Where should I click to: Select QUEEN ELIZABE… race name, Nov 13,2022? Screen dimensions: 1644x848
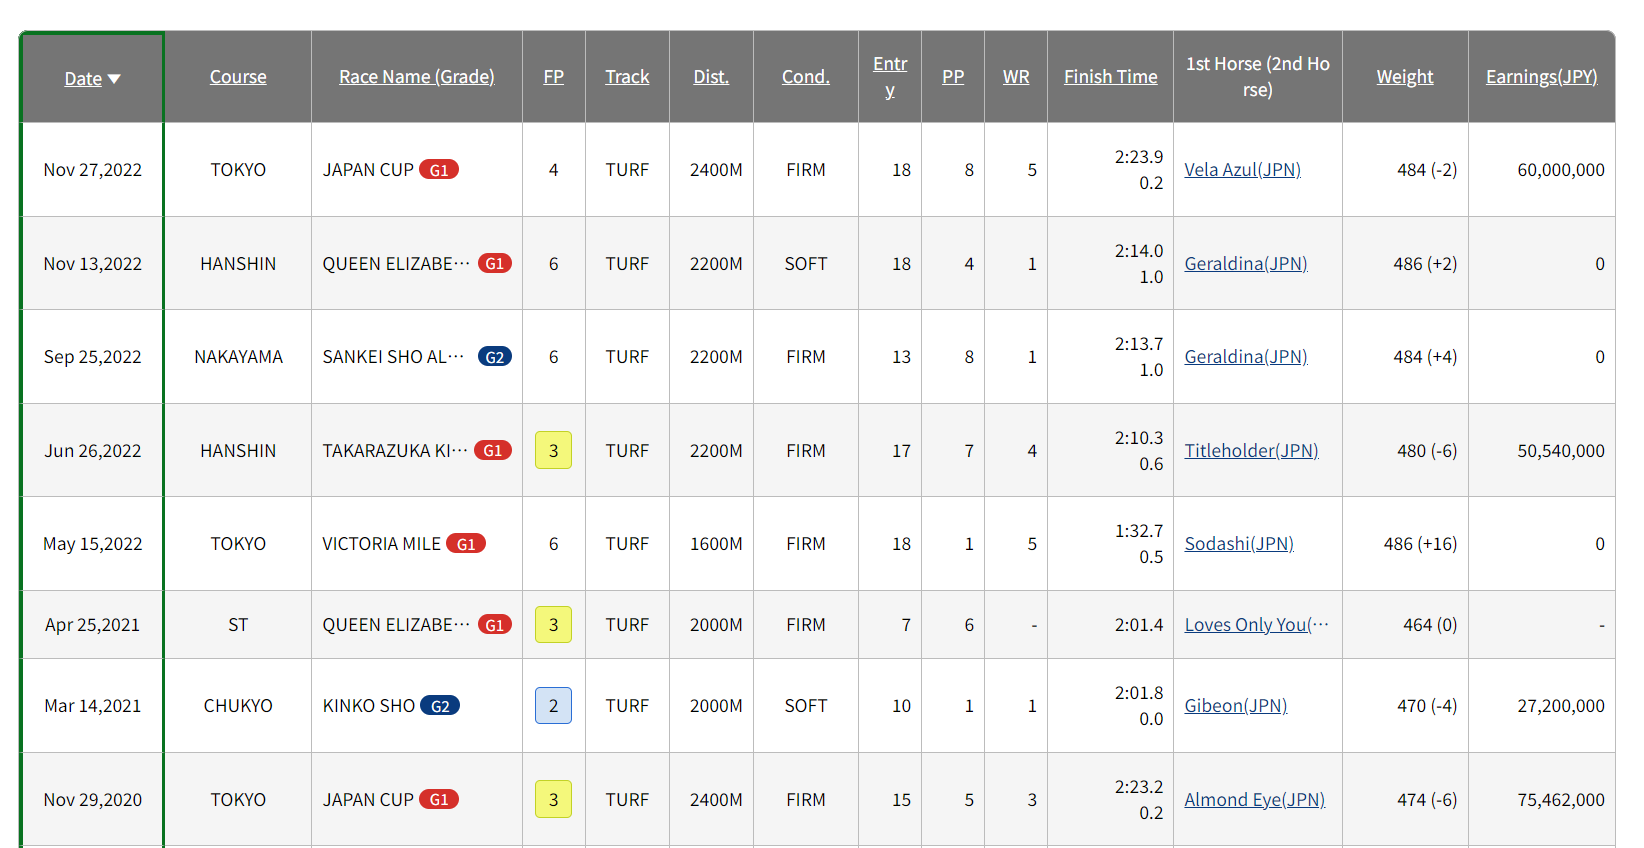tap(396, 264)
